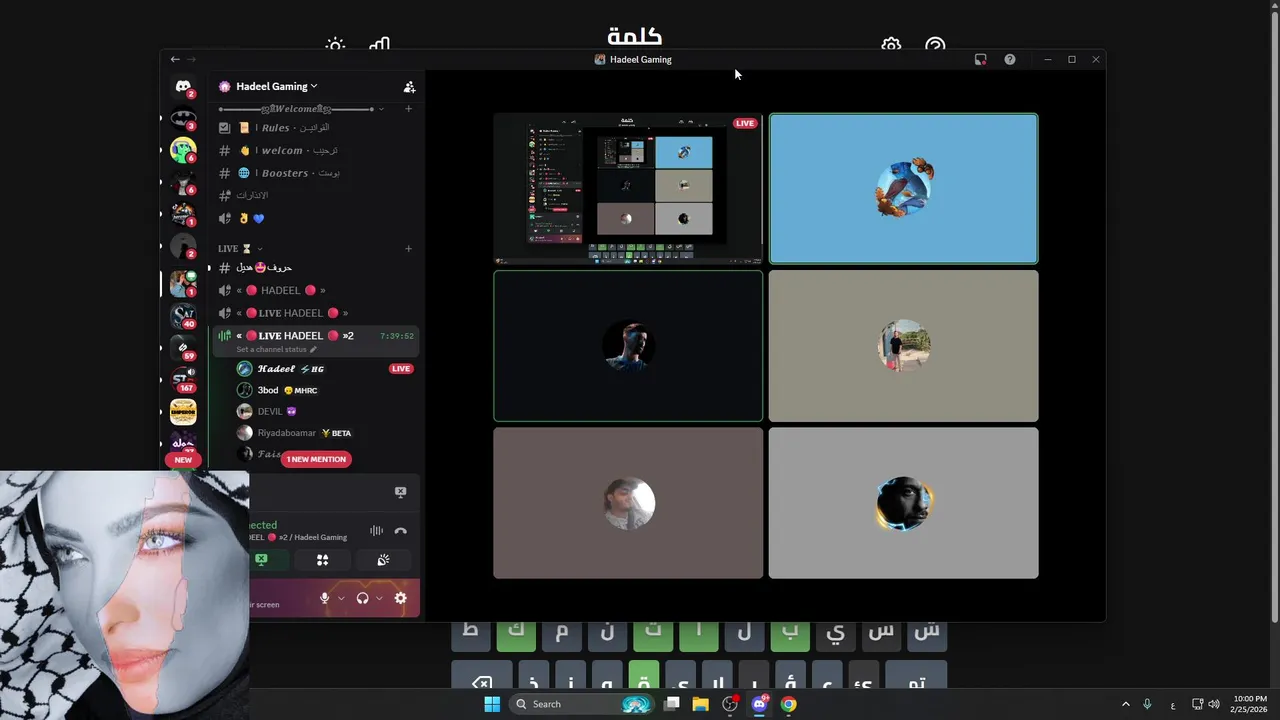Select user 3bod in voice channel list
Viewport: 1280px width, 720px height.
pos(325,390)
